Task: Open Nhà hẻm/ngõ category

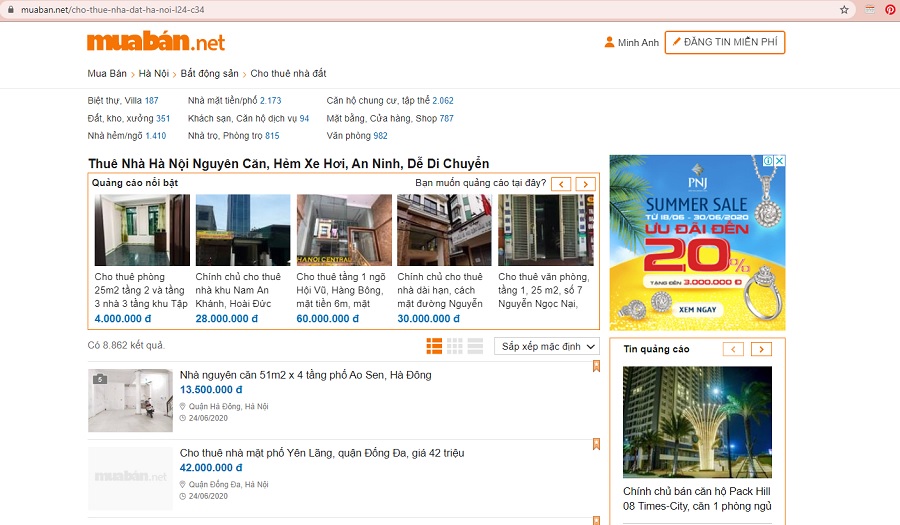Action: pos(127,135)
